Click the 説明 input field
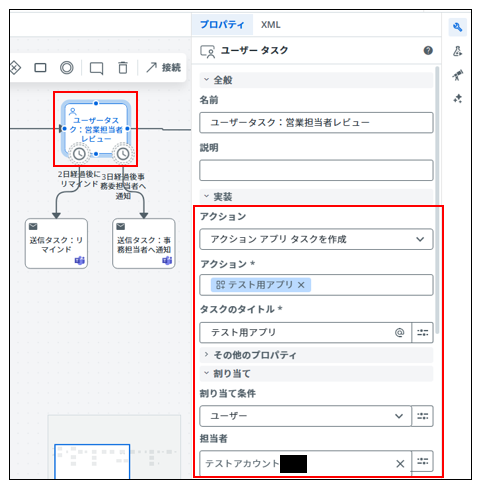 click(316, 170)
